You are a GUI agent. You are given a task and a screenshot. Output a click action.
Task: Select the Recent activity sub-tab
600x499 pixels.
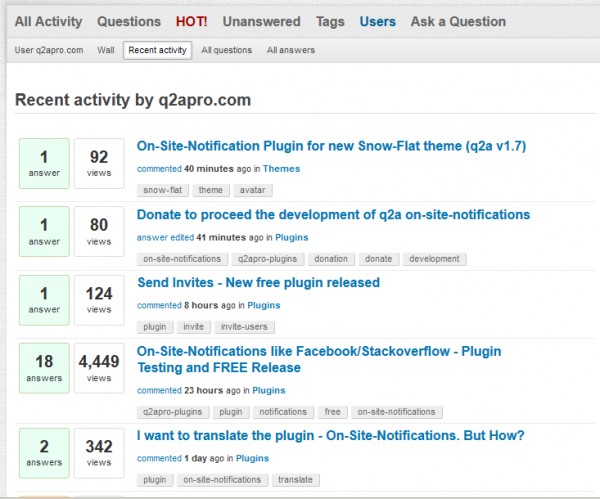pos(157,50)
